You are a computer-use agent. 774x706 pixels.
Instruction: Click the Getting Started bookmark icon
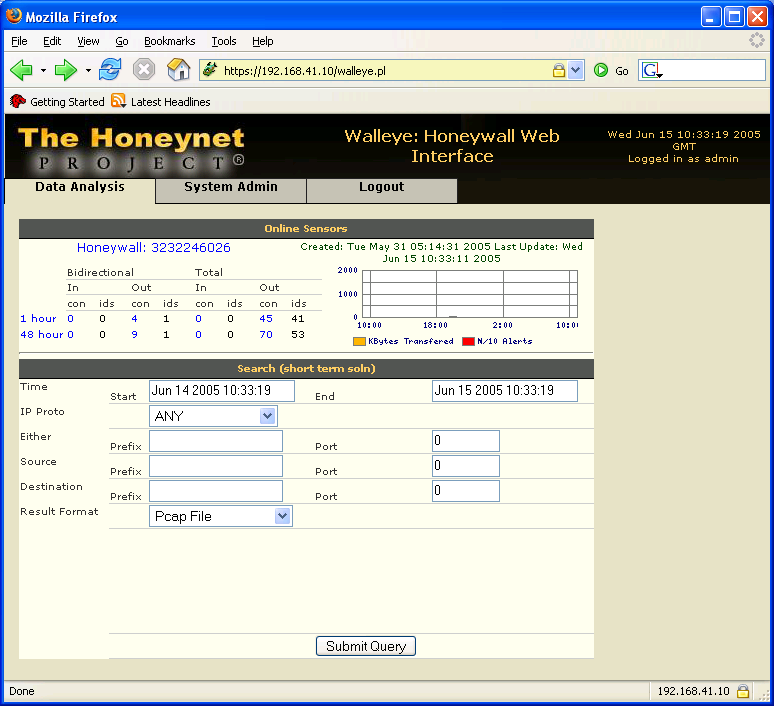(18, 101)
